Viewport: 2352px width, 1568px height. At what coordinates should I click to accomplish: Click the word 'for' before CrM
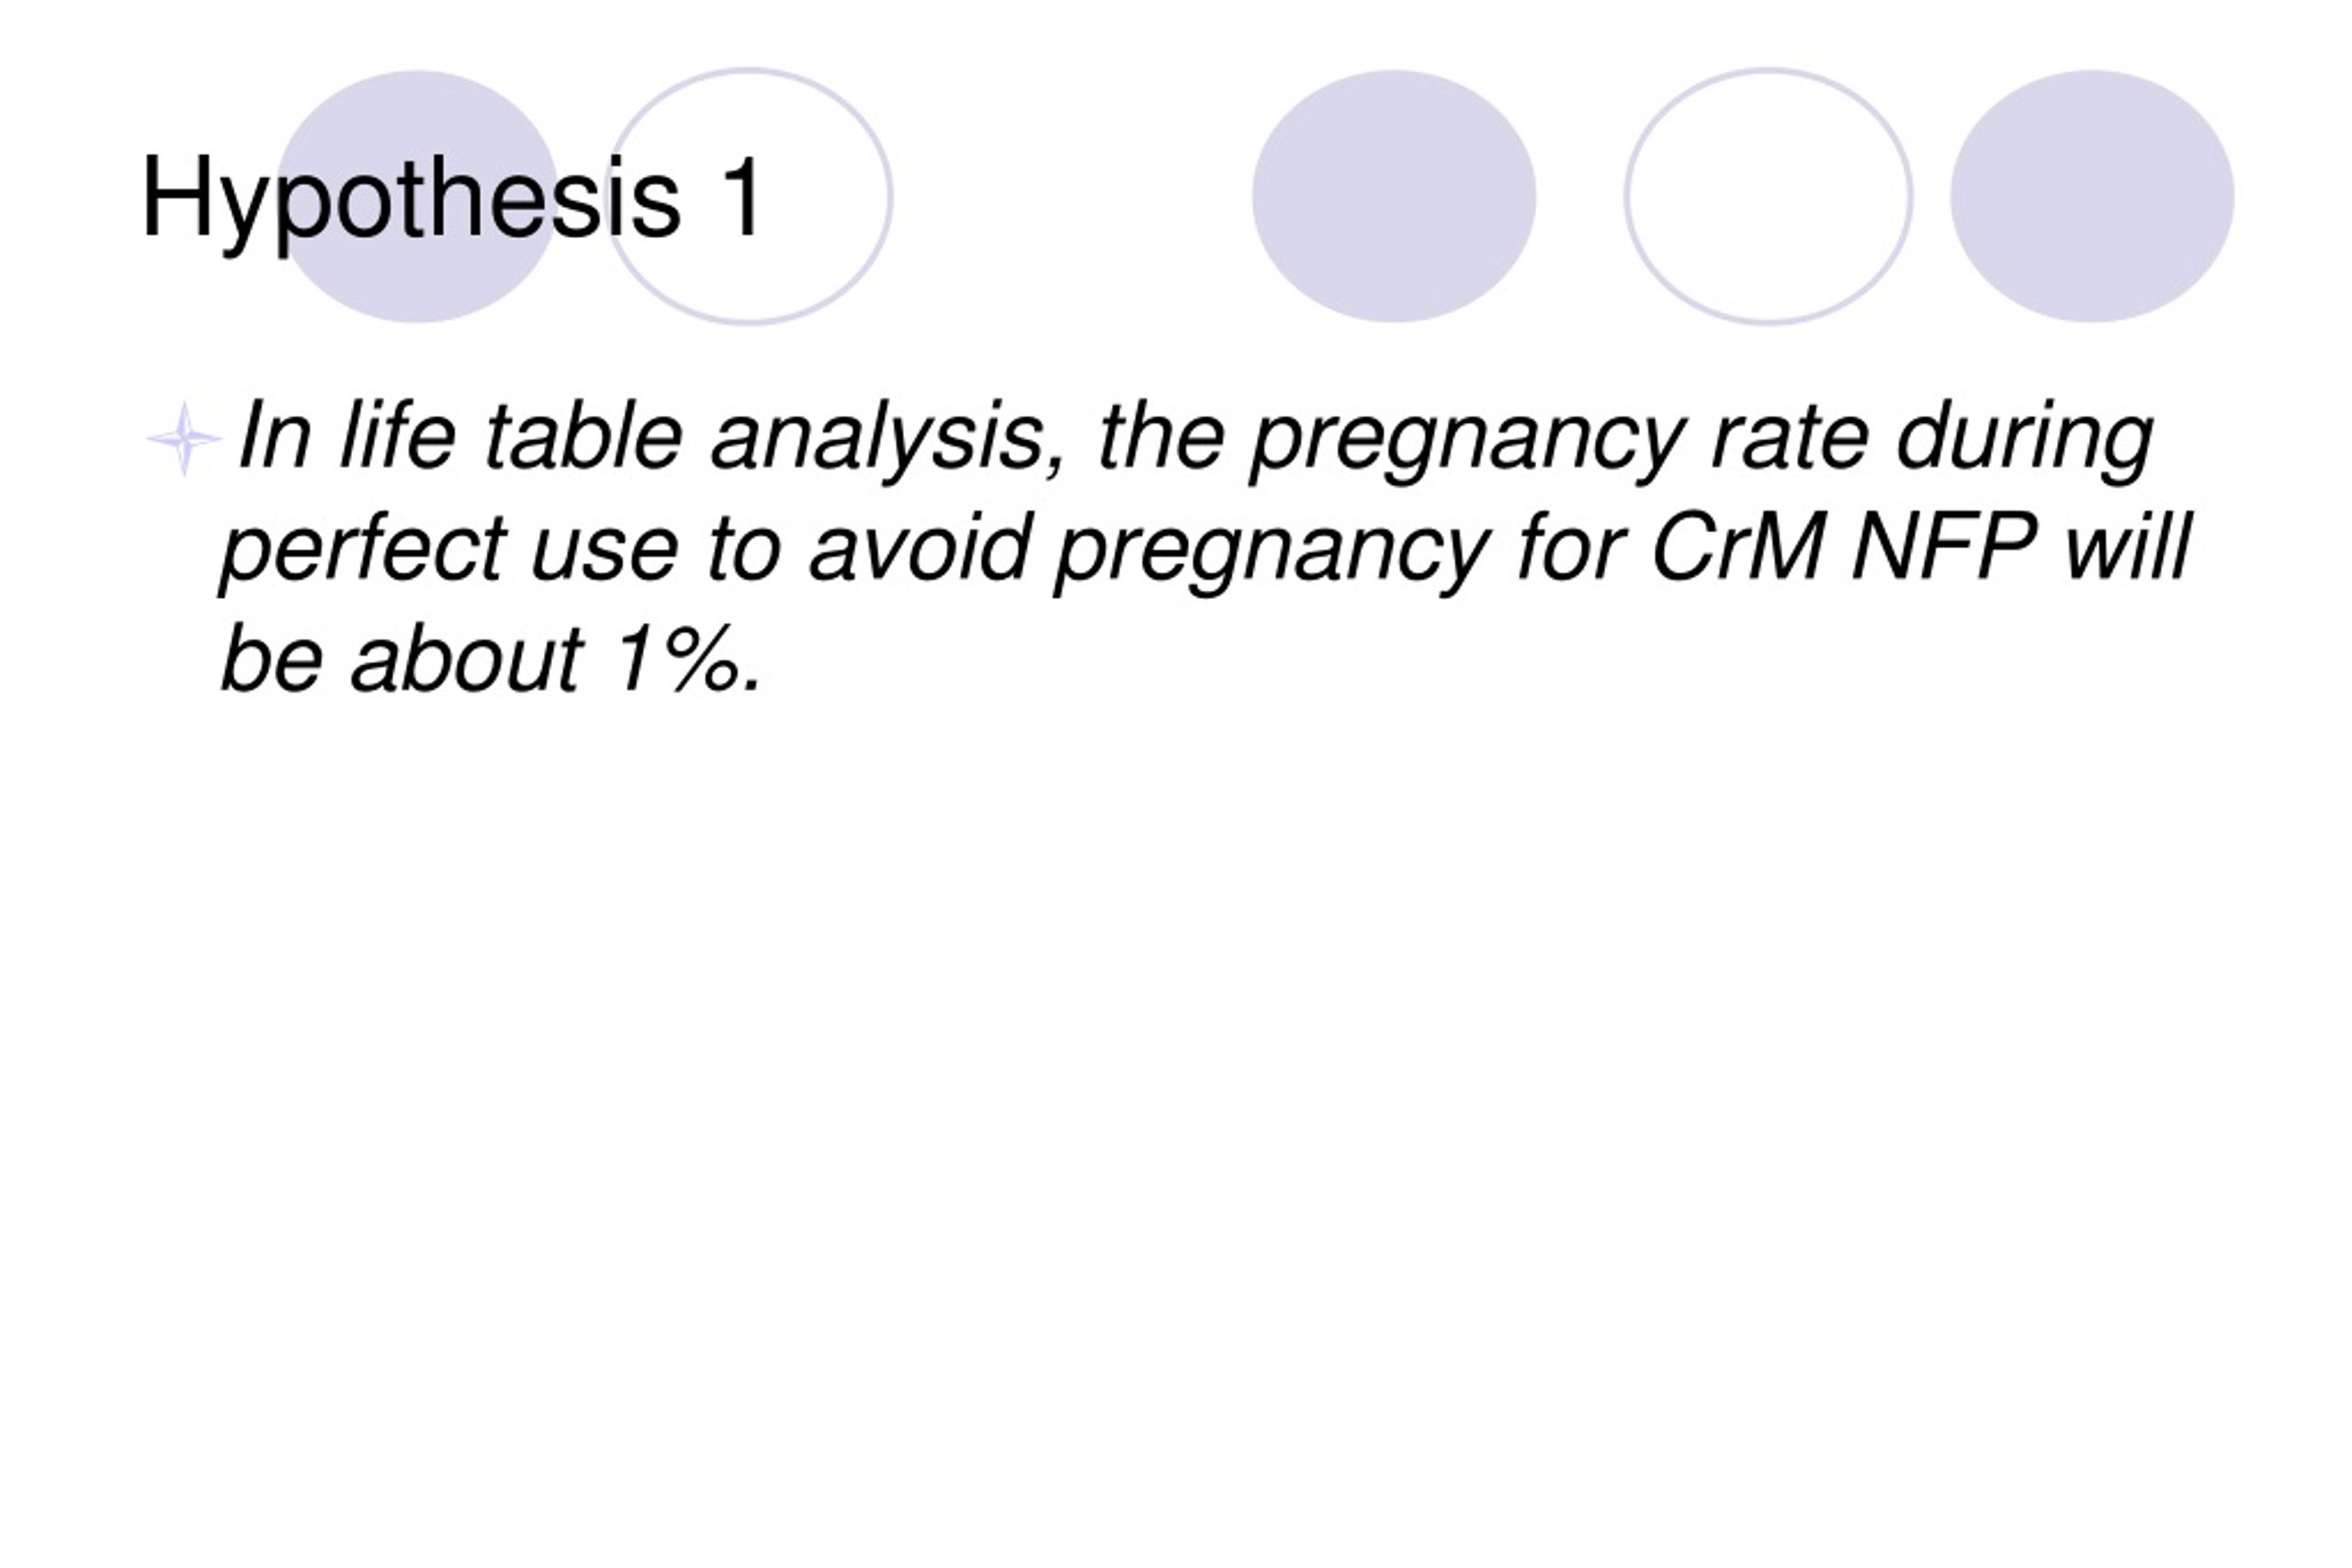click(1570, 546)
